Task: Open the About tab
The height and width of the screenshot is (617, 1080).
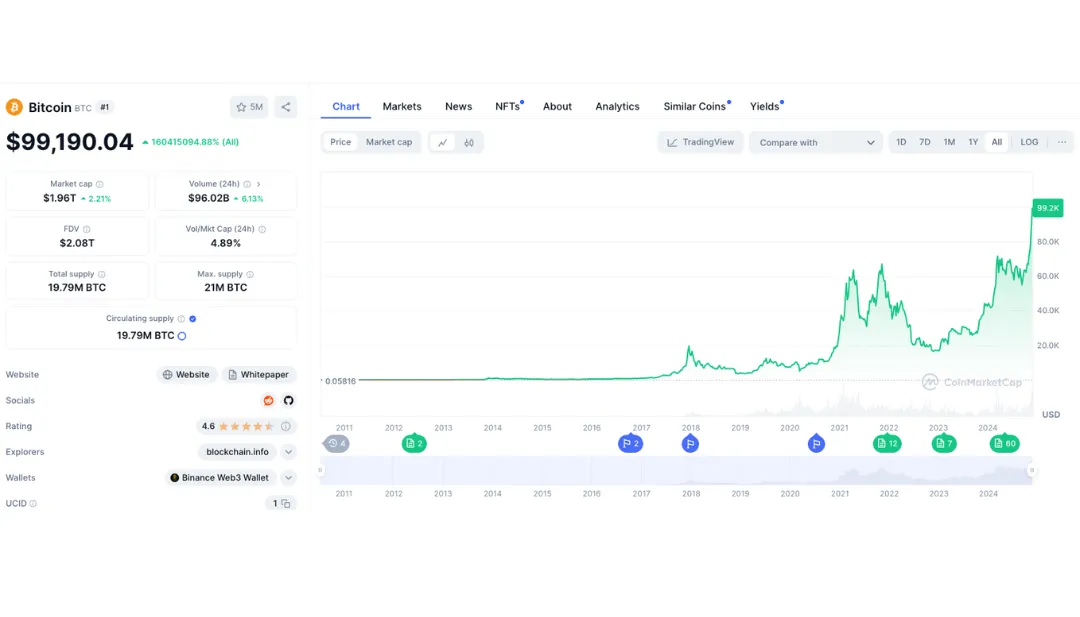Action: click(557, 107)
